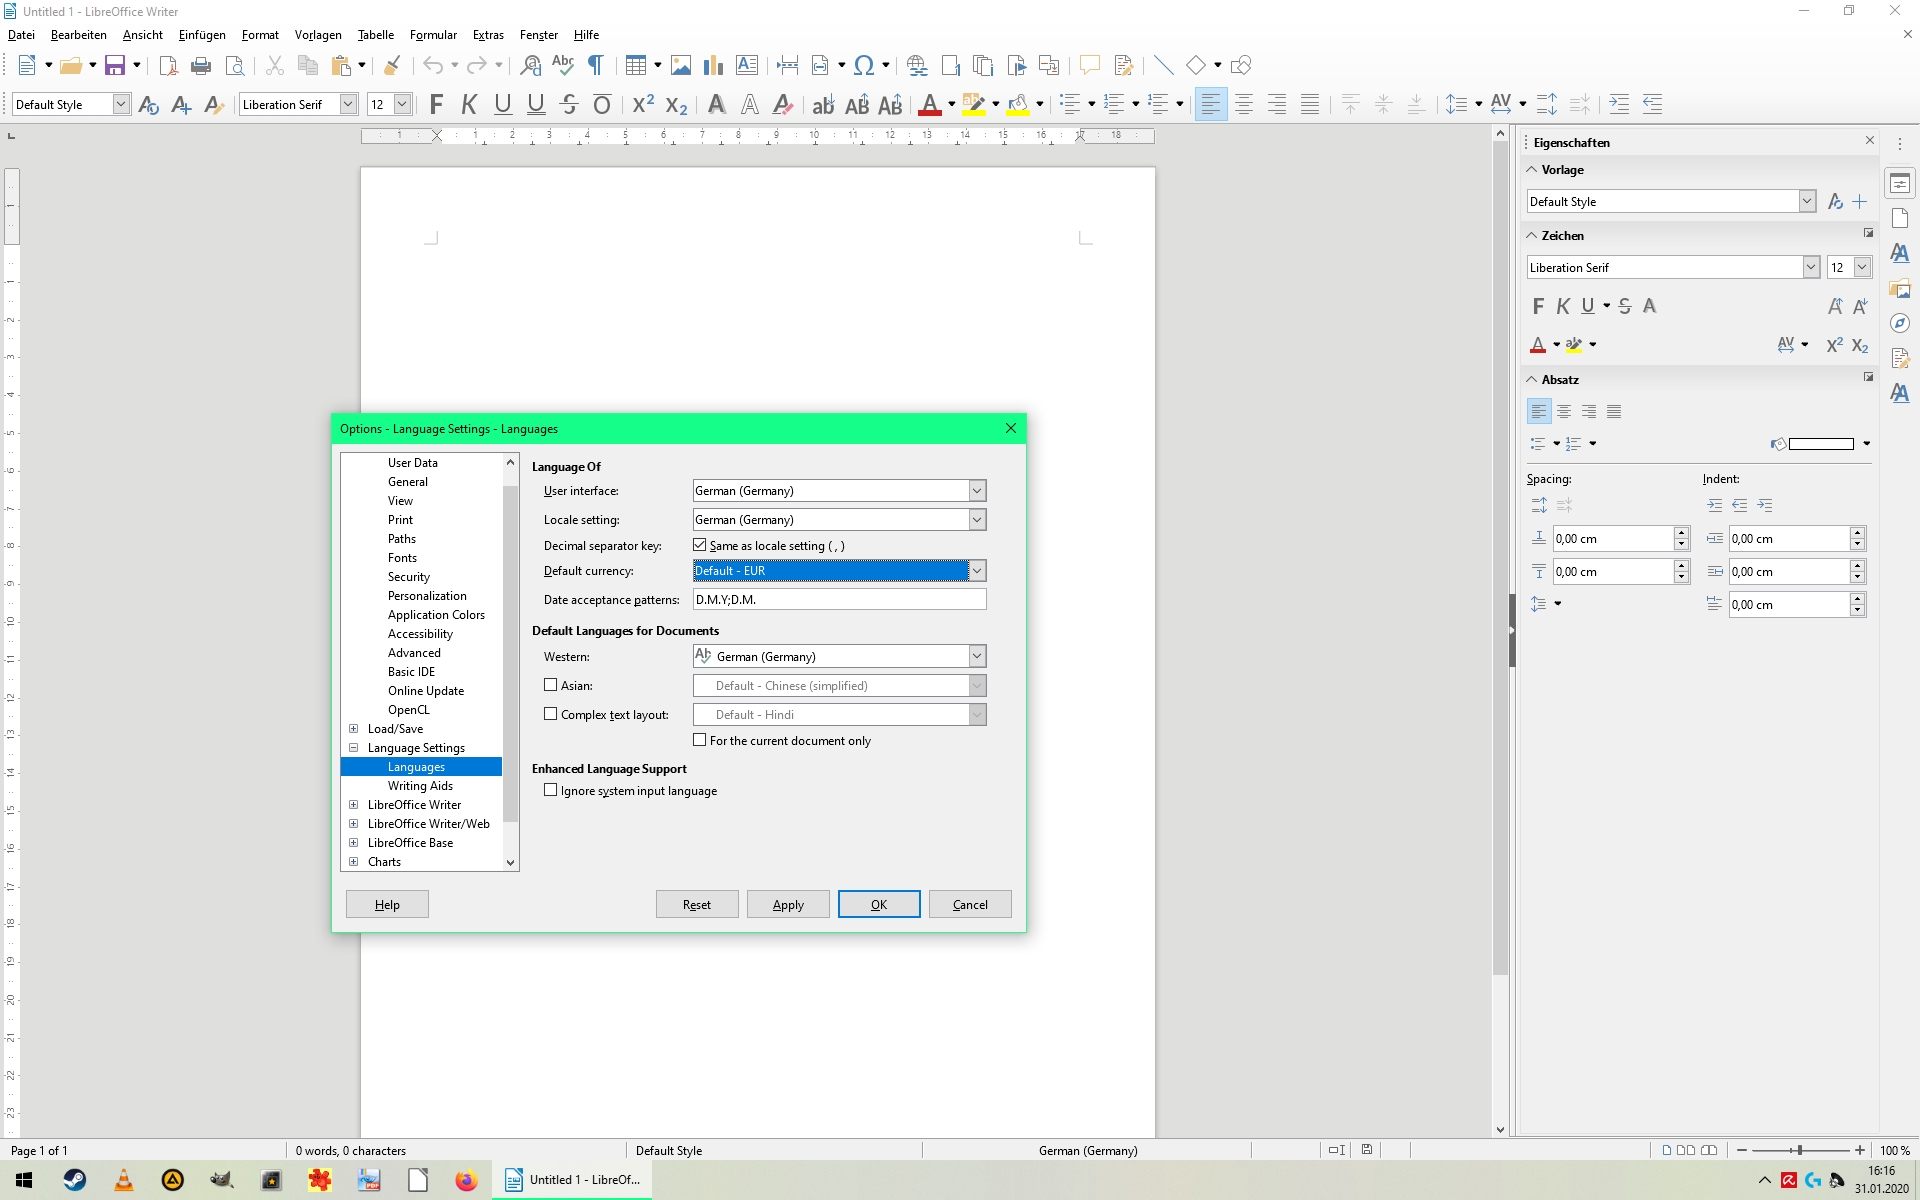Check Ignore system input language
Viewport: 1920px width, 1200px height.
(x=550, y=790)
